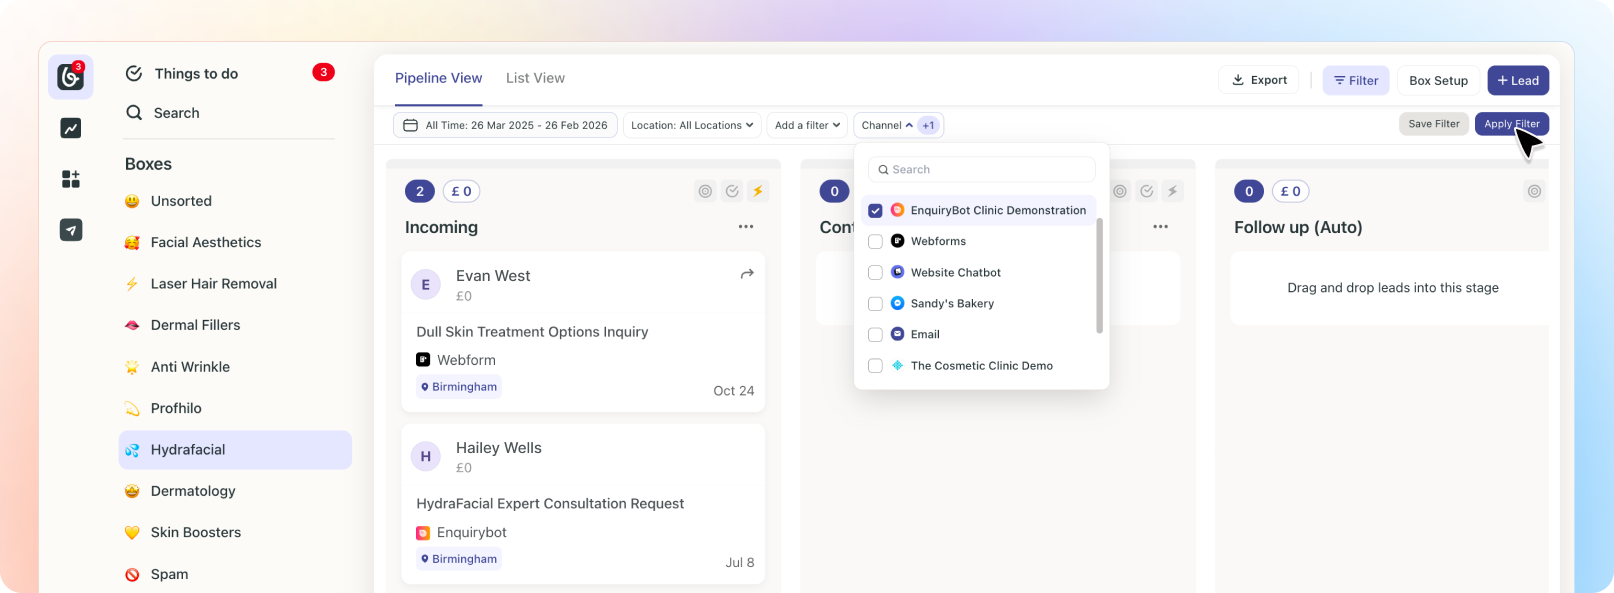Click the Things to do checkmark icon
Screen dimensions: 1614x593
(134, 73)
